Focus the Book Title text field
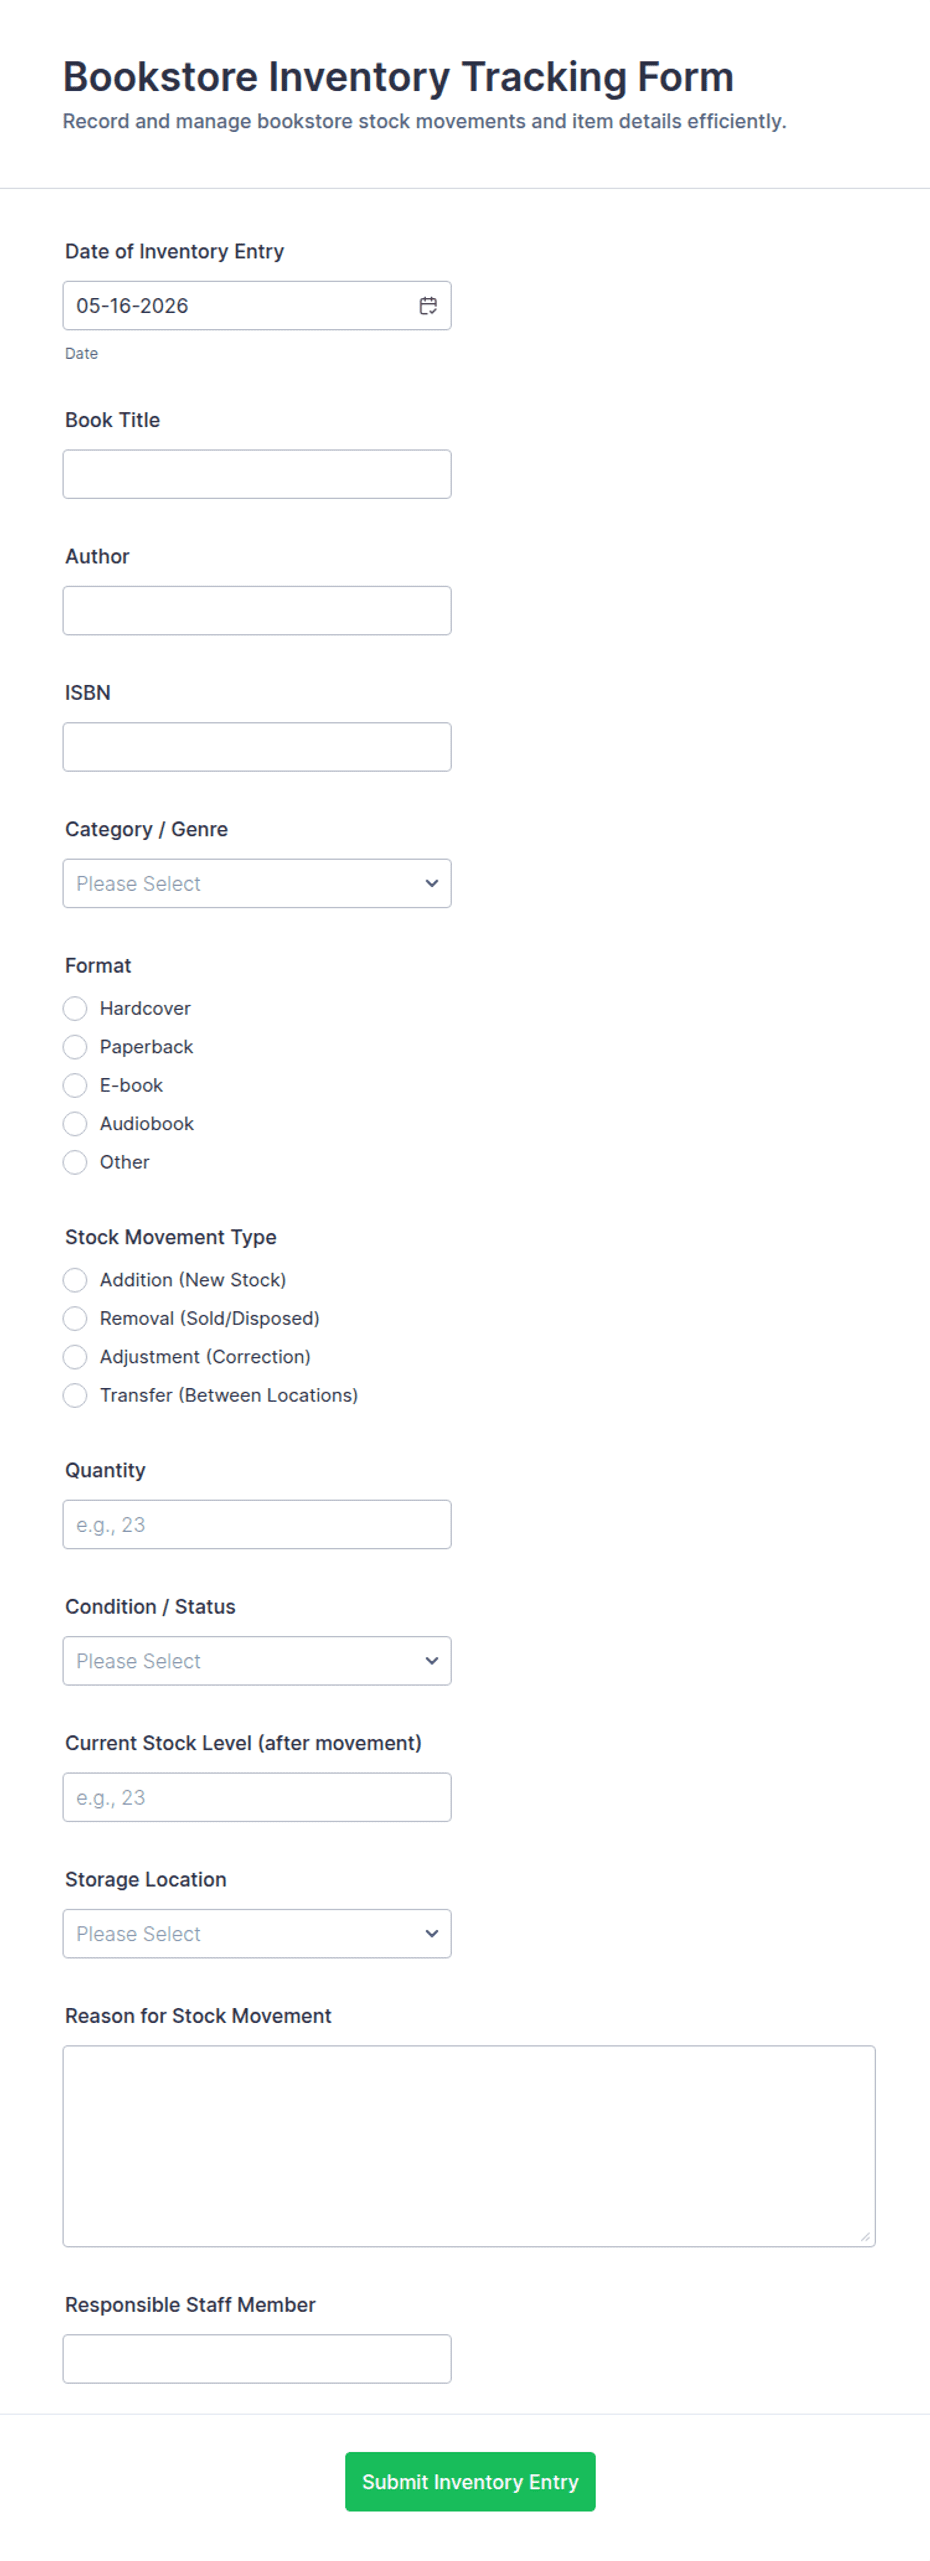This screenshot has width=930, height=2561. coord(257,474)
